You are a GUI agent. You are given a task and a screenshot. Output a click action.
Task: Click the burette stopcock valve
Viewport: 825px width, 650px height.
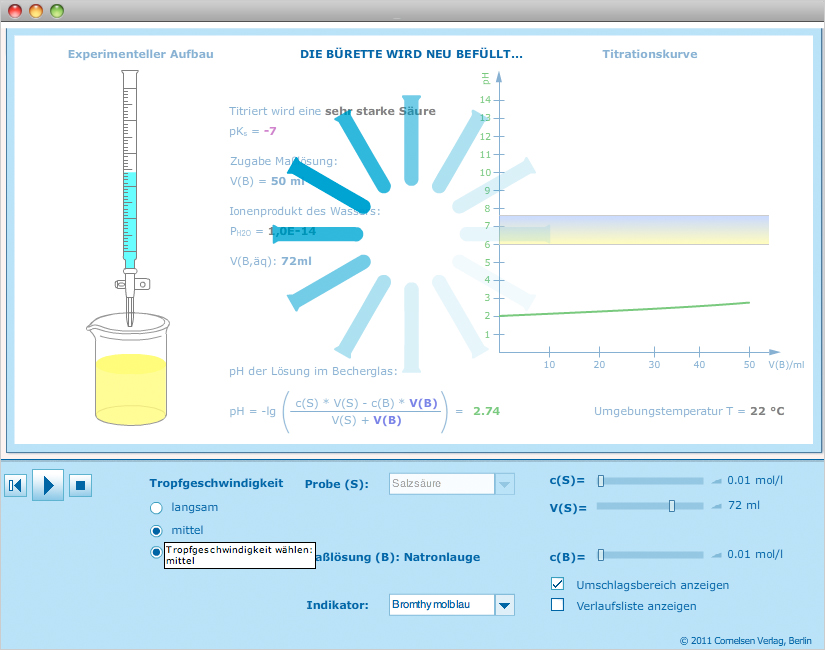tap(130, 283)
